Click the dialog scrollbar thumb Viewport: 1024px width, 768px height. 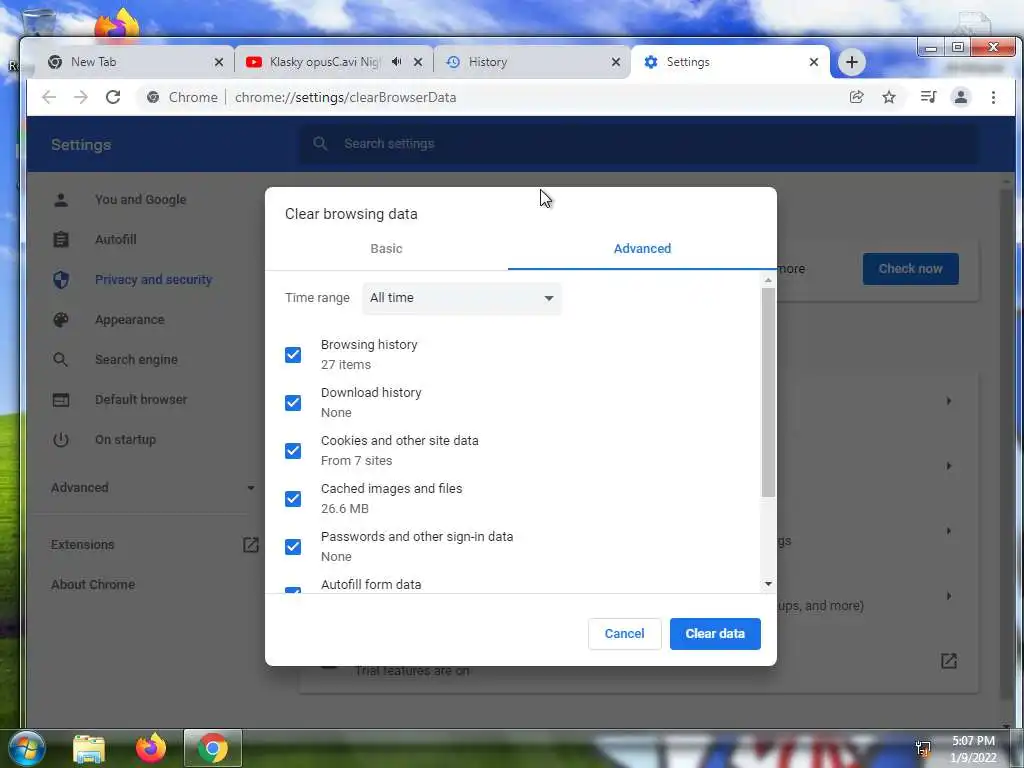(x=768, y=392)
